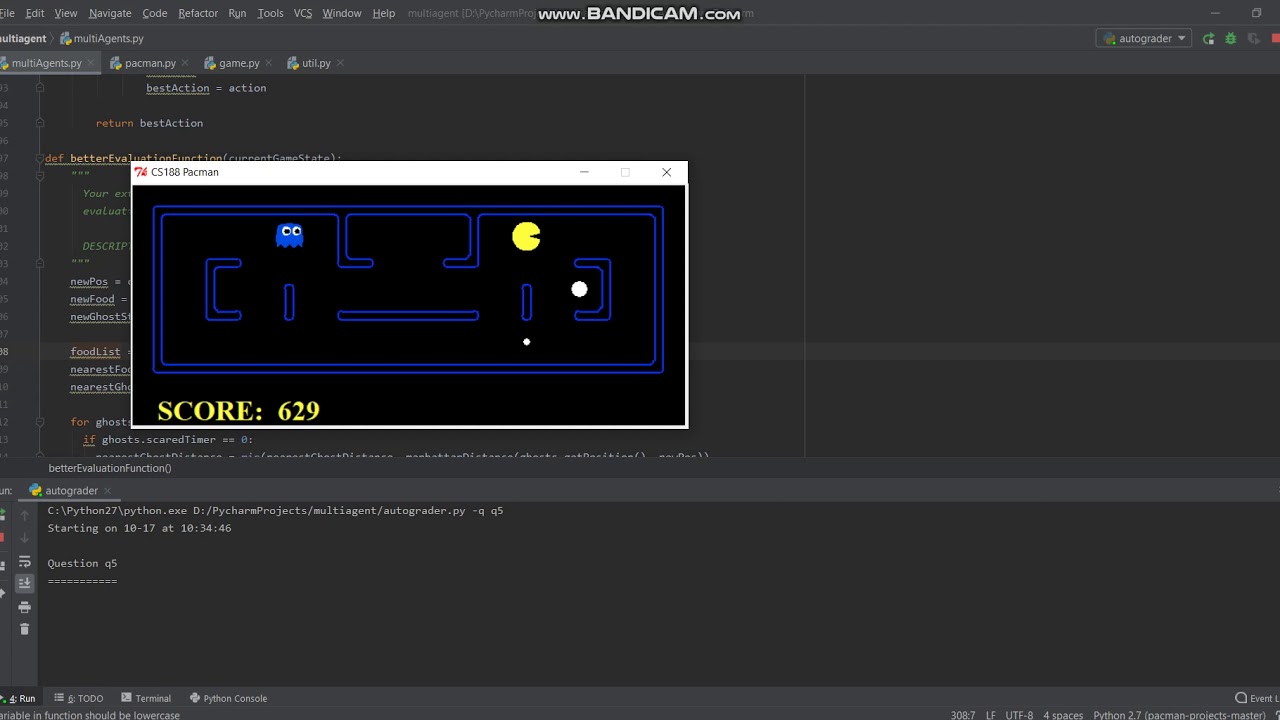The width and height of the screenshot is (1280, 720).
Task: Click the SCORE: 629 text in Pacman
Action: (x=238, y=411)
